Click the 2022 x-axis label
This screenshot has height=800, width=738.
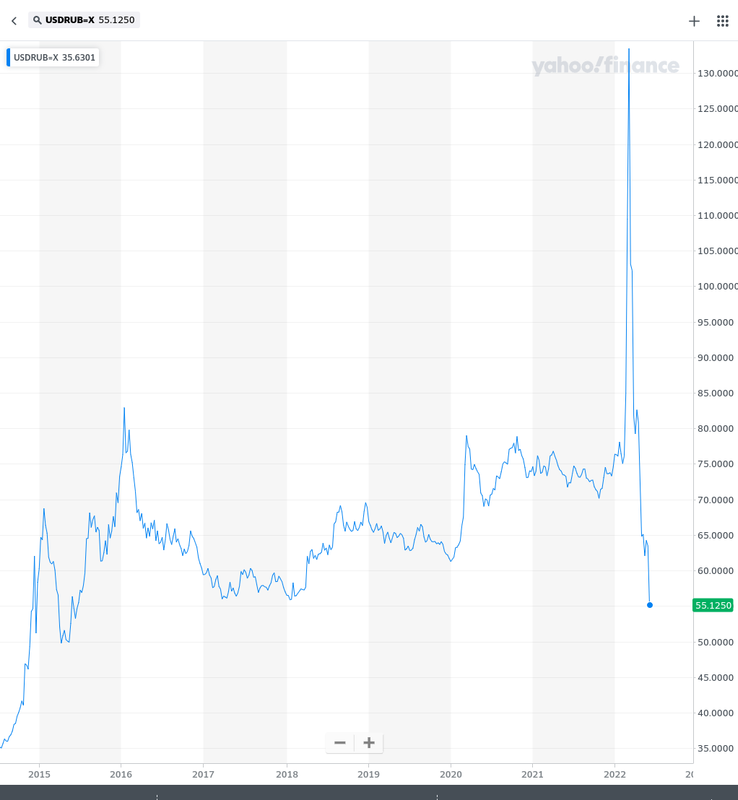point(614,774)
